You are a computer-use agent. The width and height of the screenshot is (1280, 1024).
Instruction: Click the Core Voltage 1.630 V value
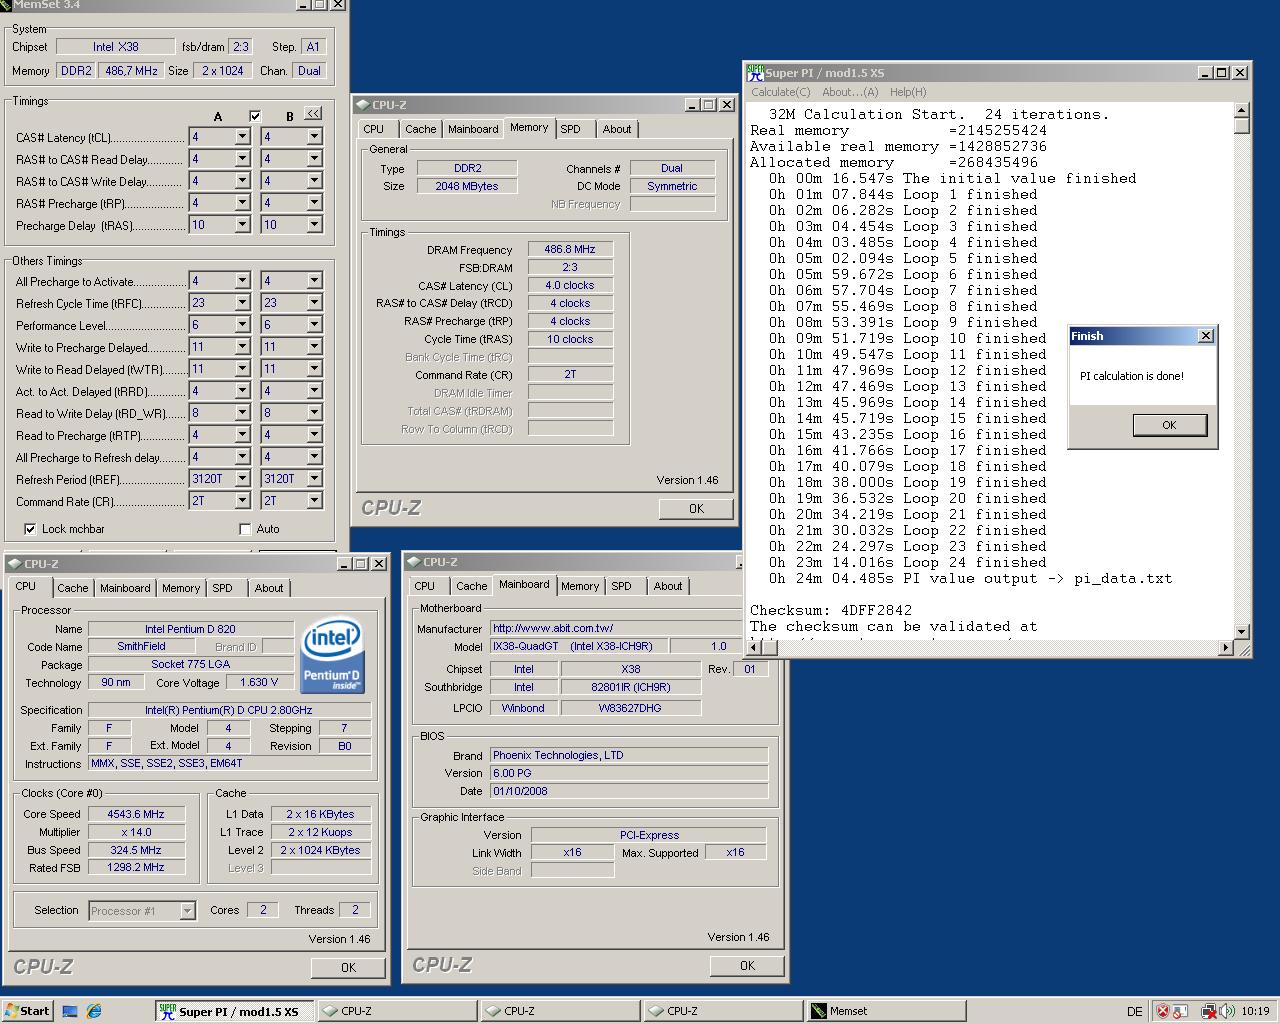pos(259,682)
